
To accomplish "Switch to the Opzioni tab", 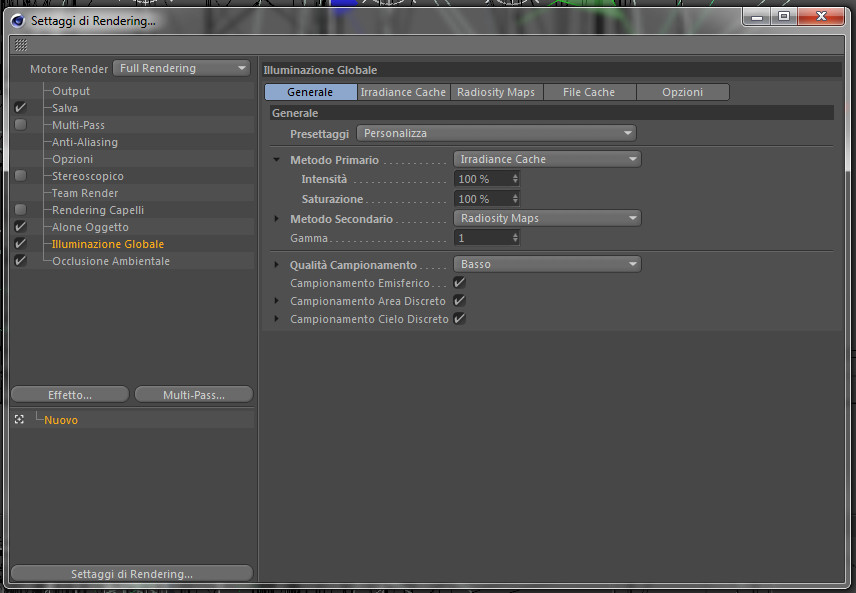I will pos(682,92).
